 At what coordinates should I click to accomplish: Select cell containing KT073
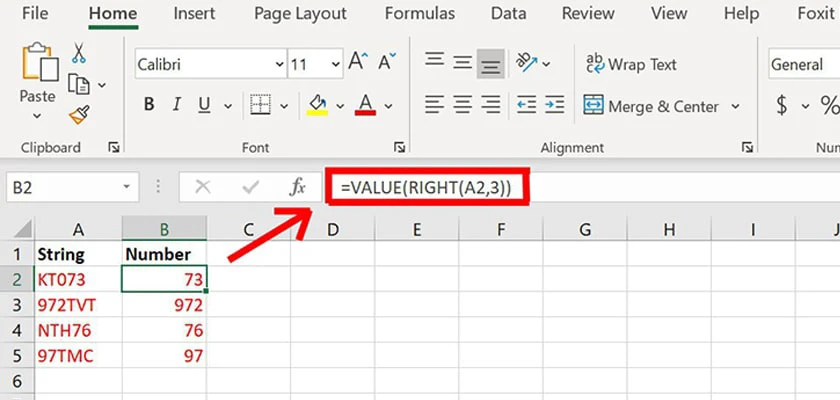pos(78,280)
